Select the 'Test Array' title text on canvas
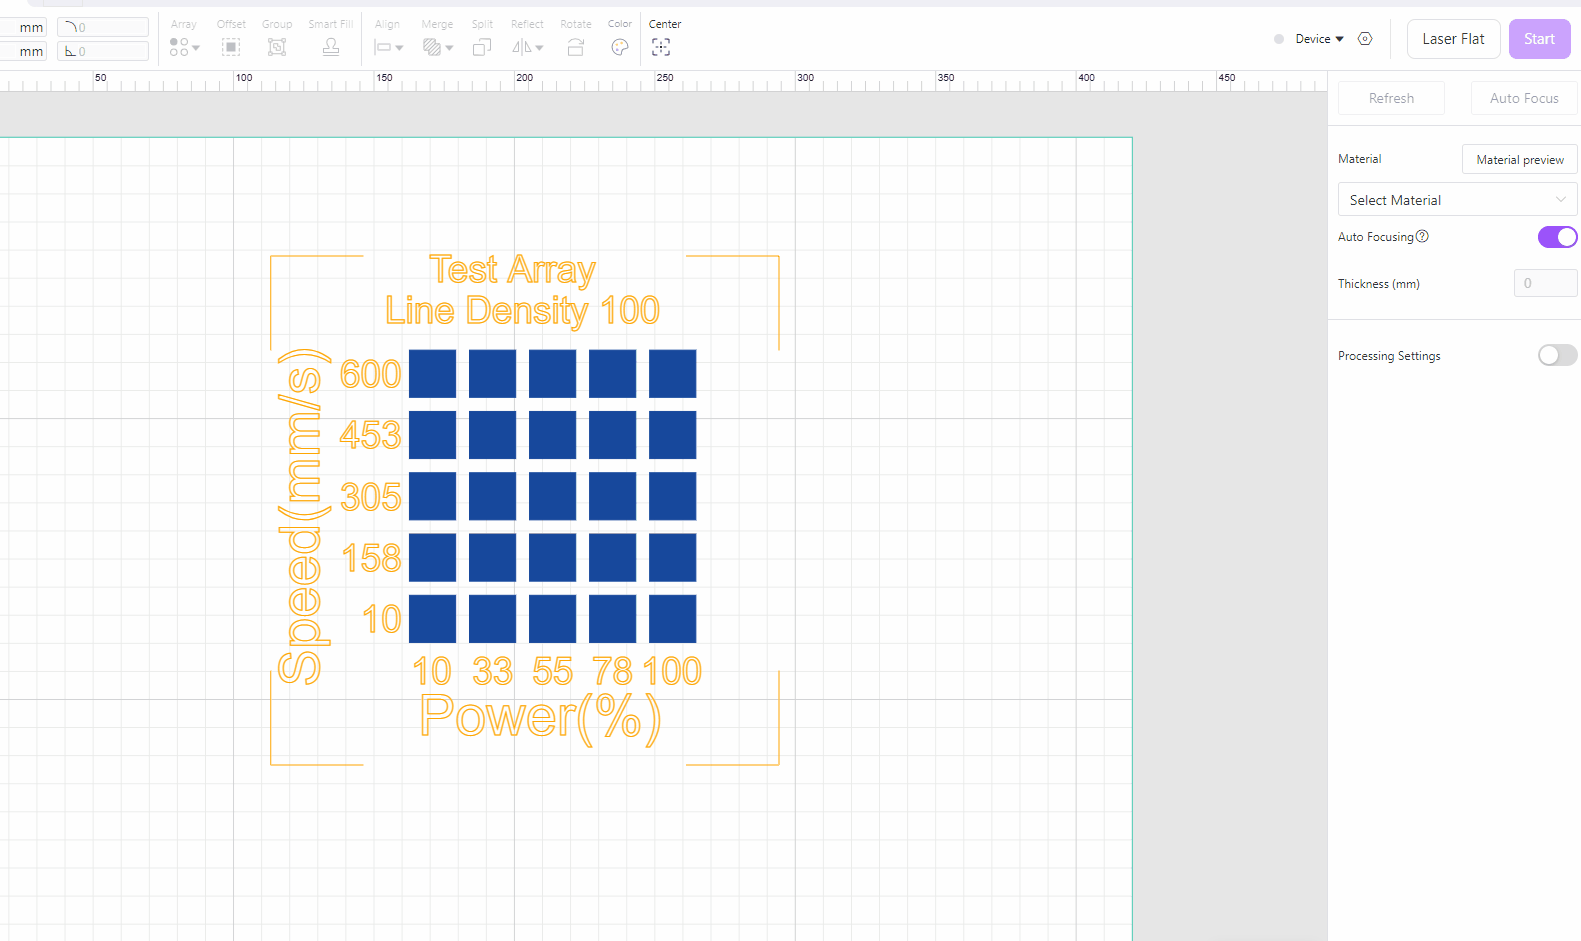This screenshot has height=941, width=1581. coord(513,270)
